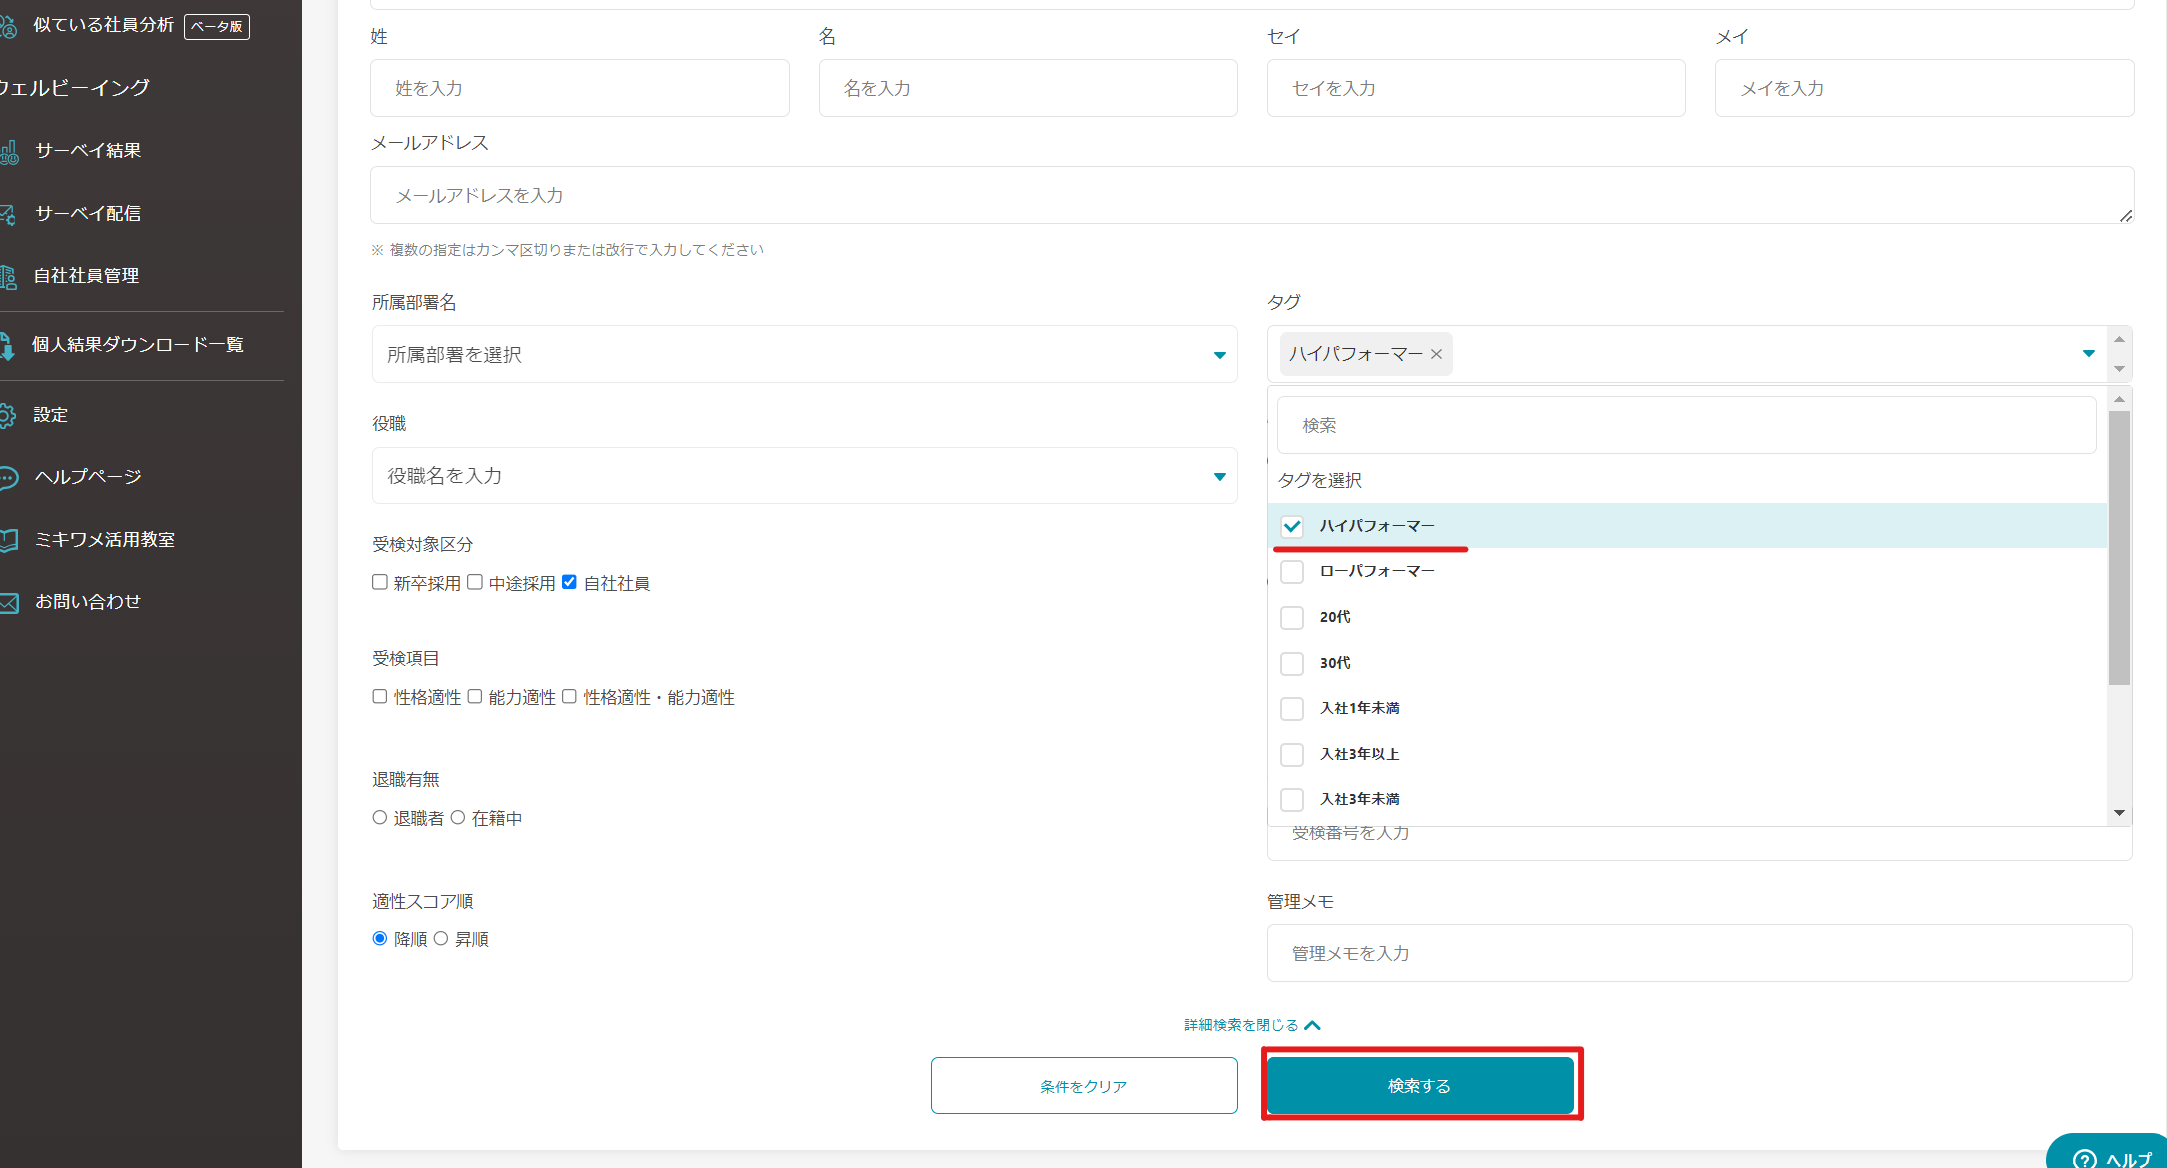Click the settings gear icon

[x=7, y=415]
